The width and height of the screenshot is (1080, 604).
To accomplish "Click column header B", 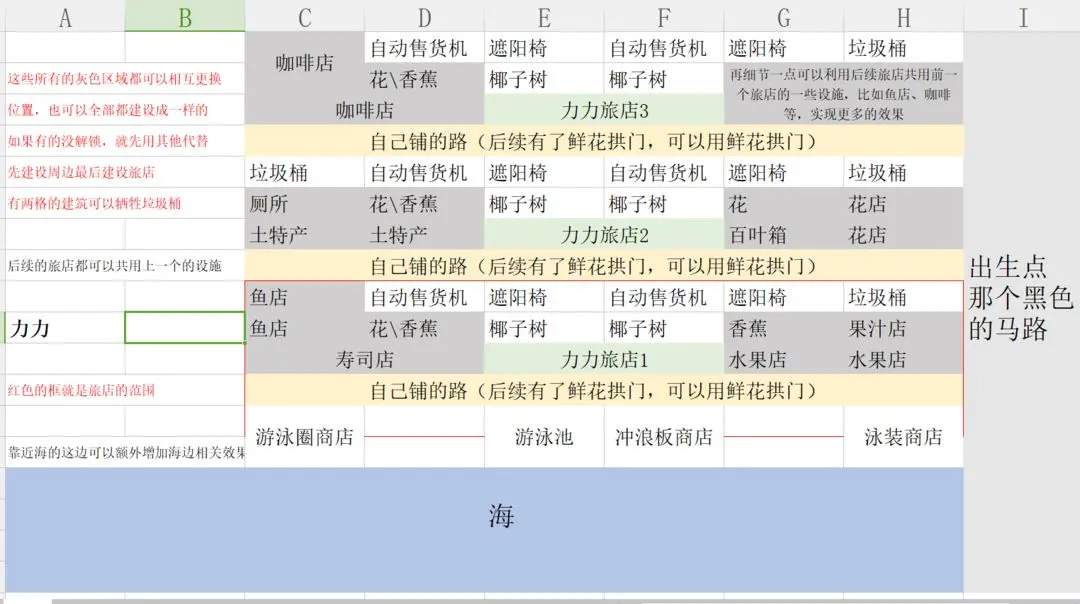I will coord(184,16).
